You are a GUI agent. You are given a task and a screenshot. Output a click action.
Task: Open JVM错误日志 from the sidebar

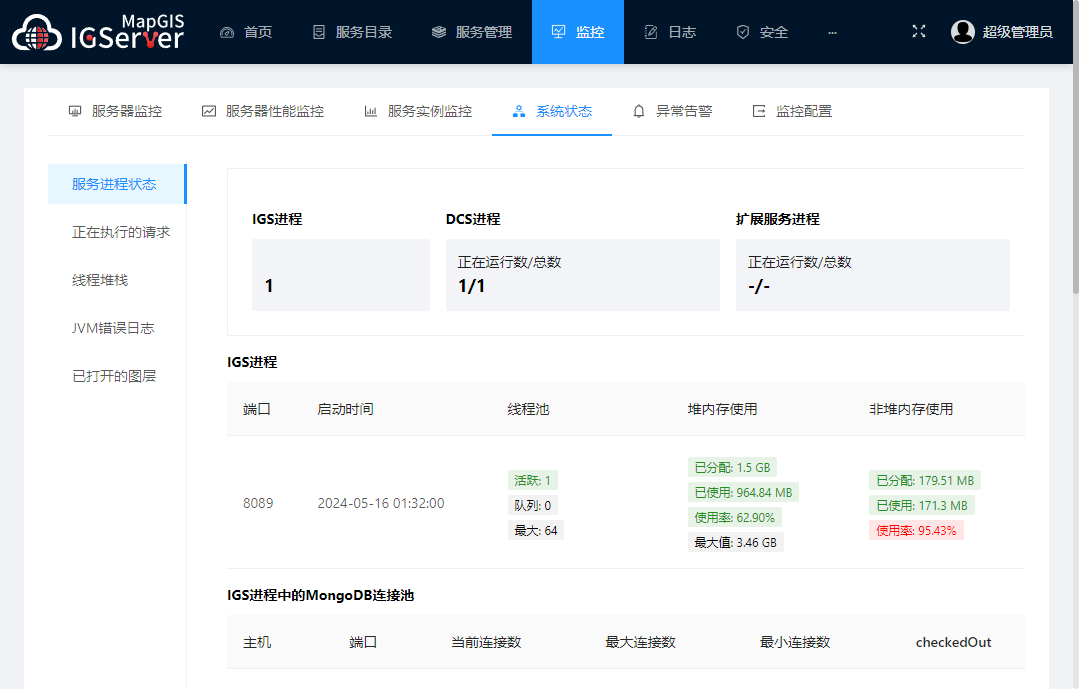(x=113, y=328)
